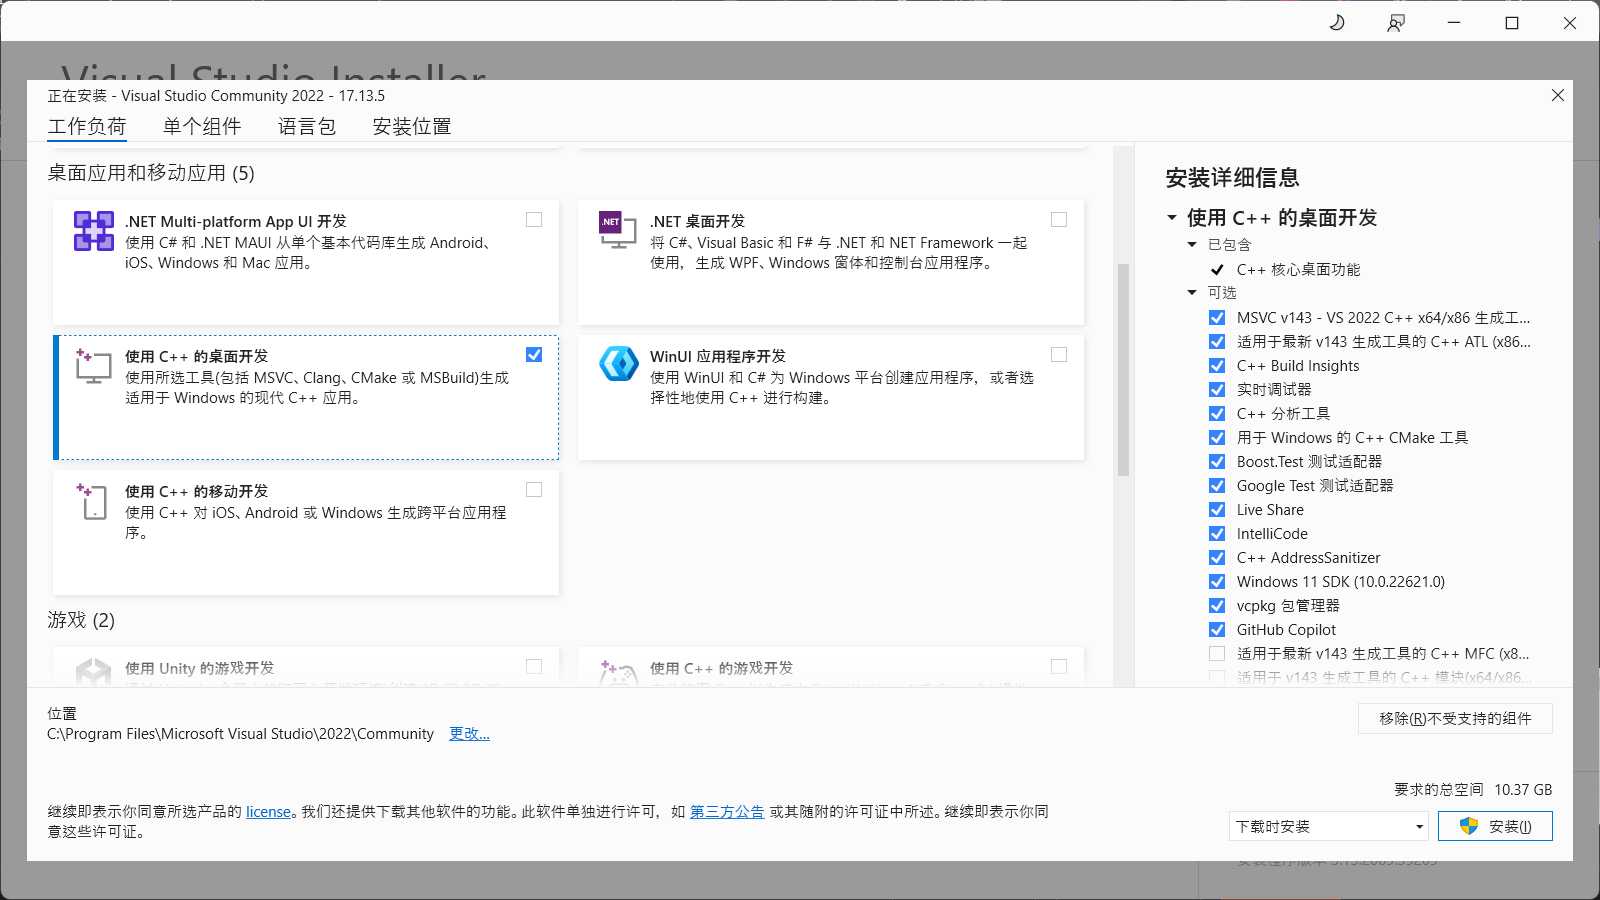
Task: Open the license link
Action: (x=268, y=812)
